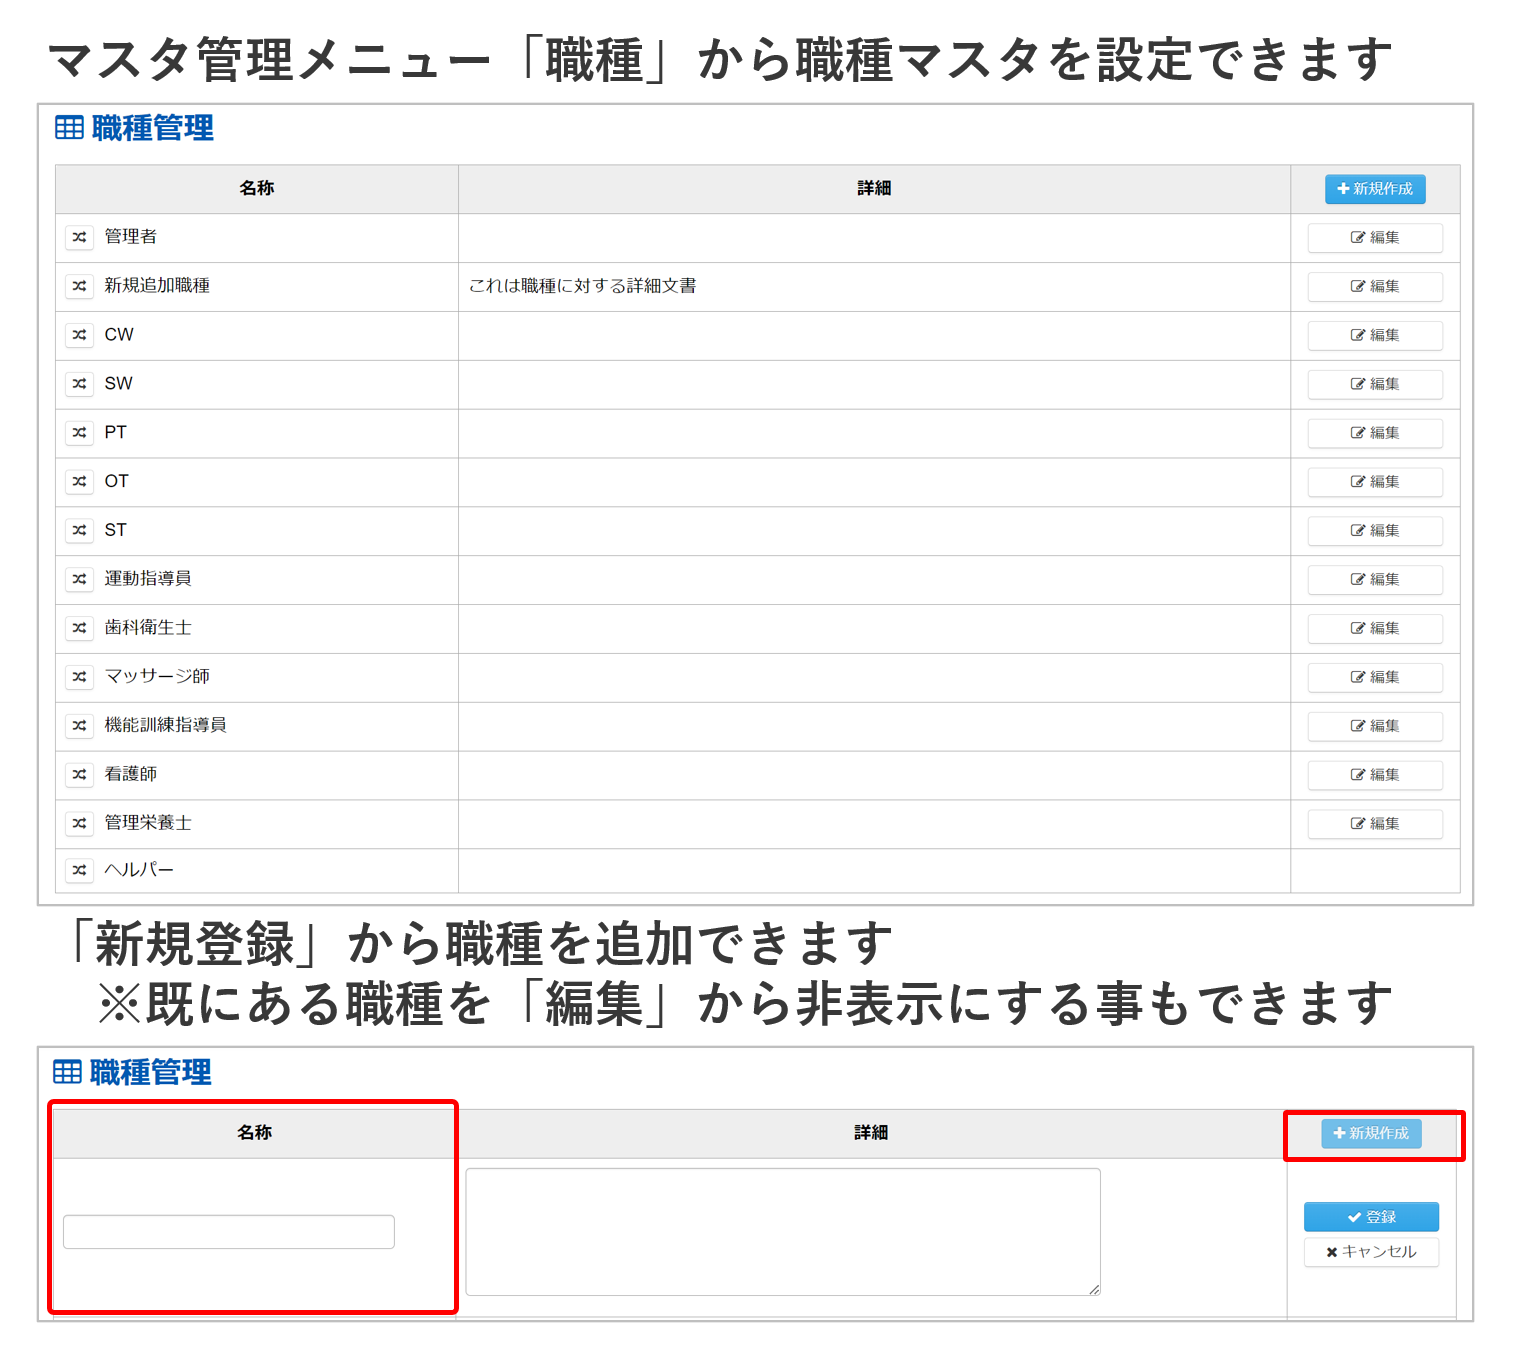This screenshot has height=1366, width=1537.
Task: Edit the 新規追加職種 row
Action: [1374, 287]
